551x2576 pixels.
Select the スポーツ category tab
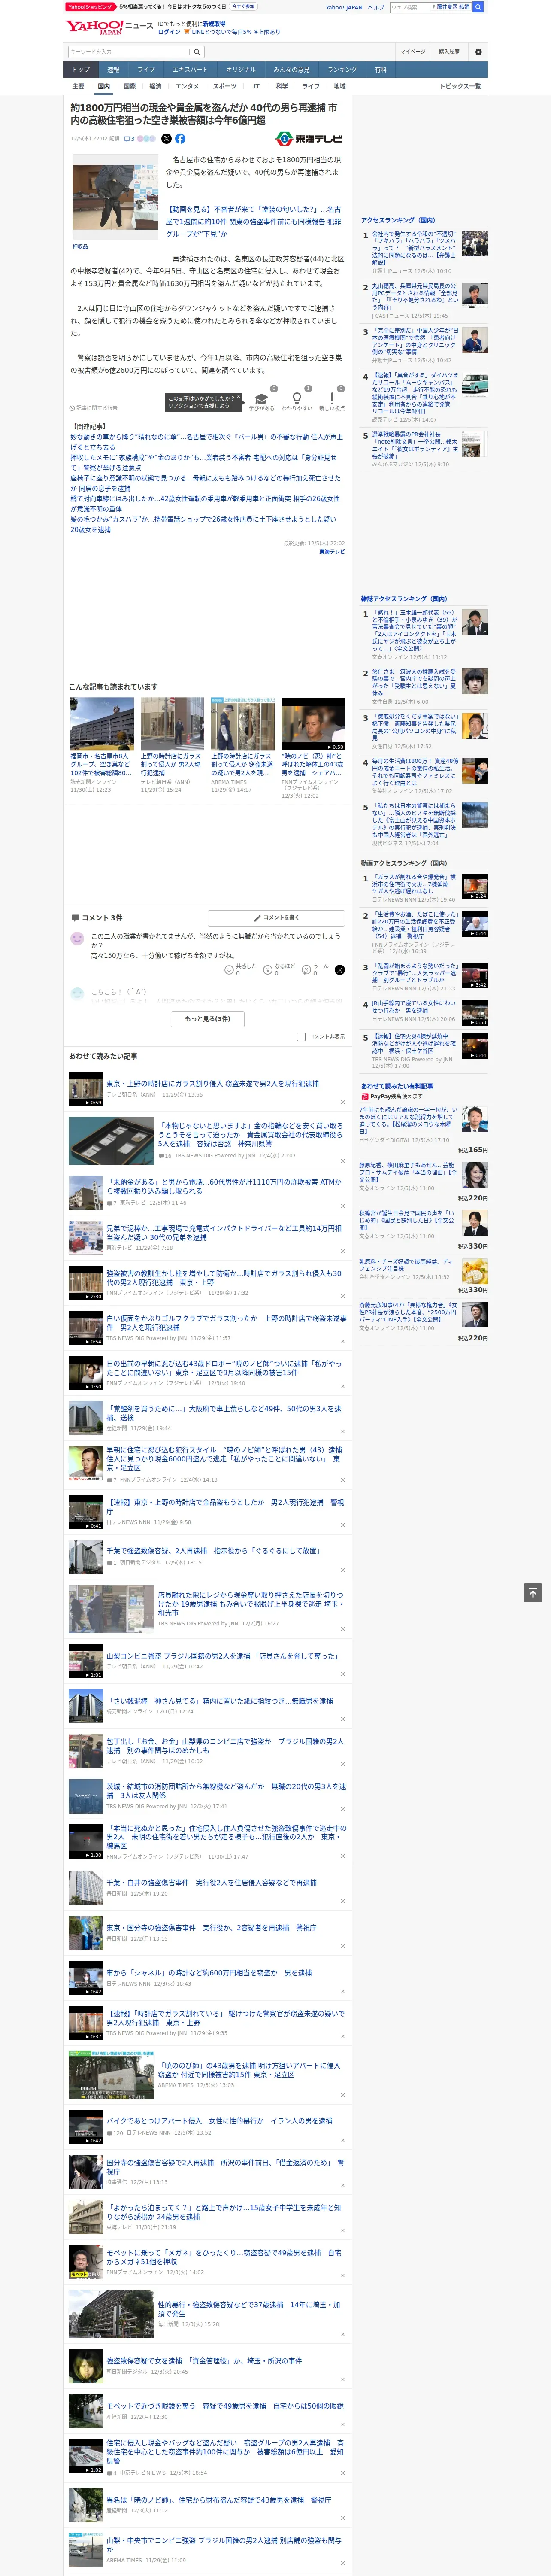(225, 86)
